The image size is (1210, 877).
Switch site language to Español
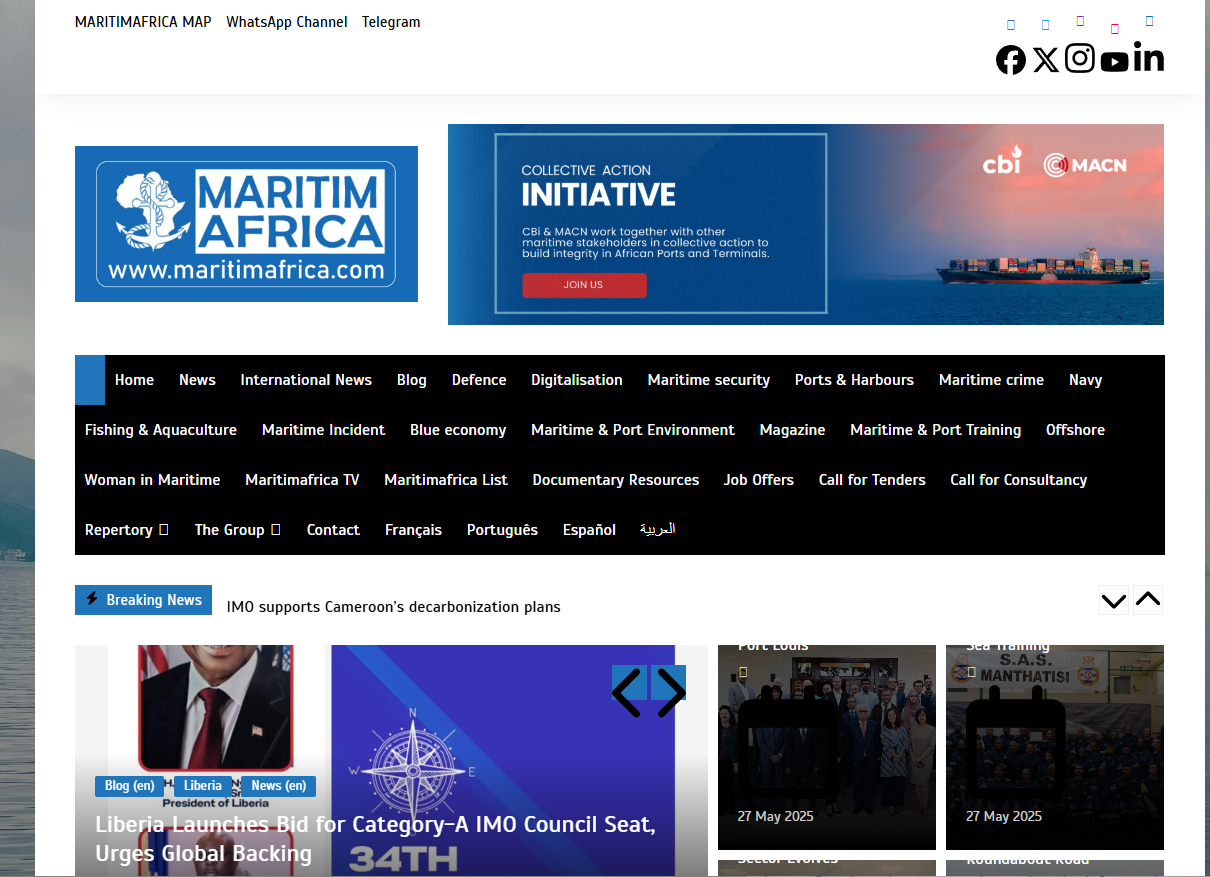[589, 530]
